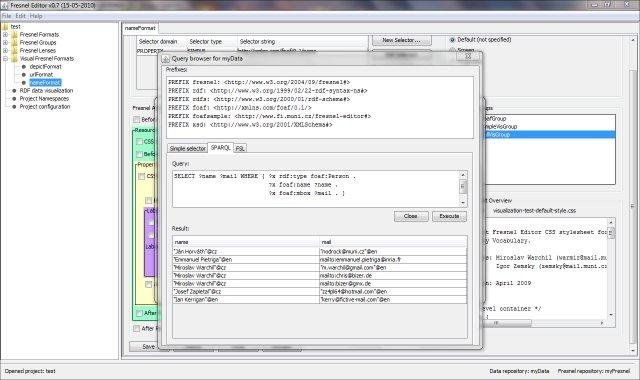This screenshot has height=380, width=640.
Task: Click the Execute button
Action: click(x=449, y=216)
